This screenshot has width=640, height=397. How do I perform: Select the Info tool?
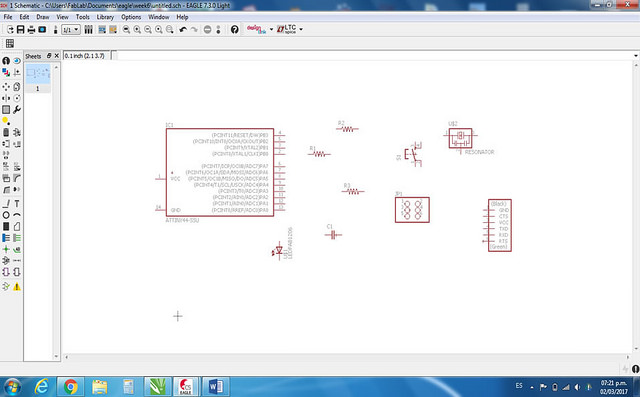tap(6, 61)
